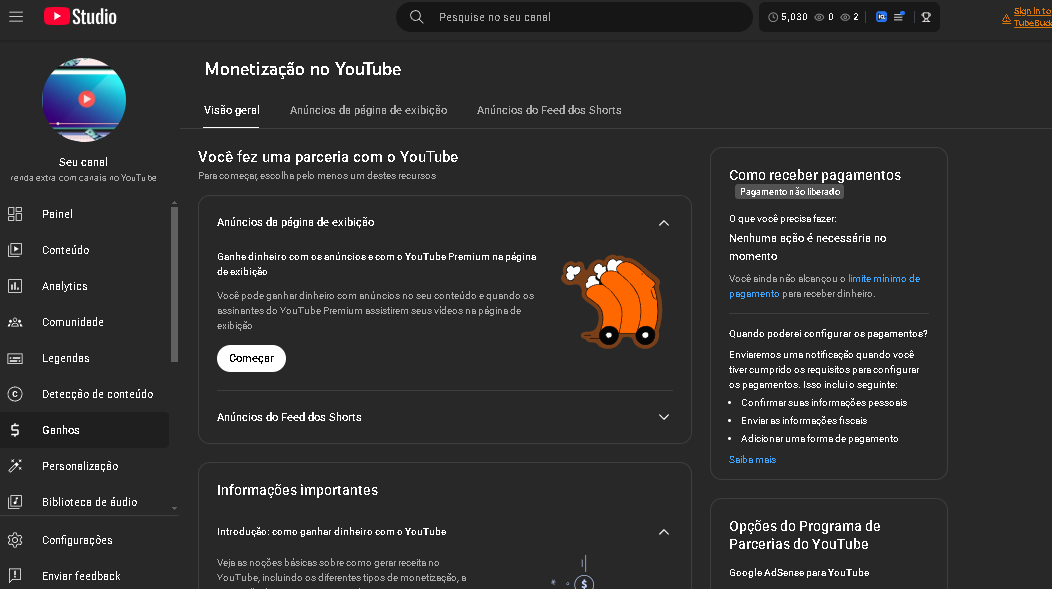
Task: Click the eye icon next to 2
Action: pos(845,17)
